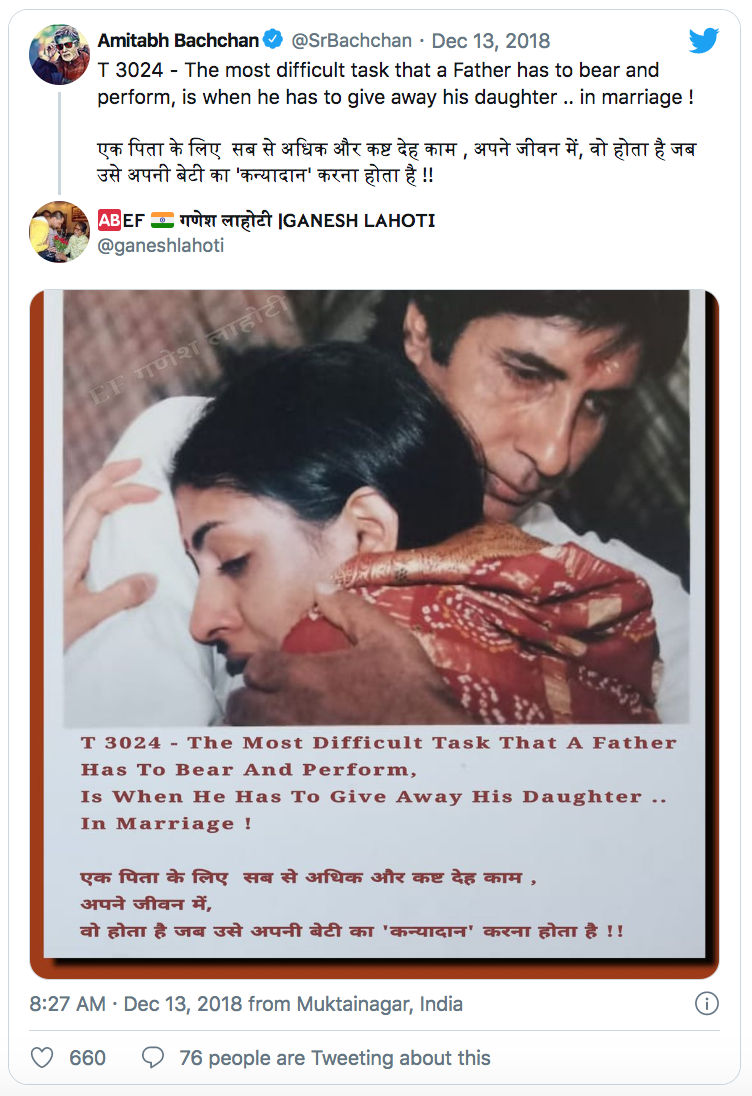
Task: Click the Amitabh Bachchan display name
Action: [178, 41]
